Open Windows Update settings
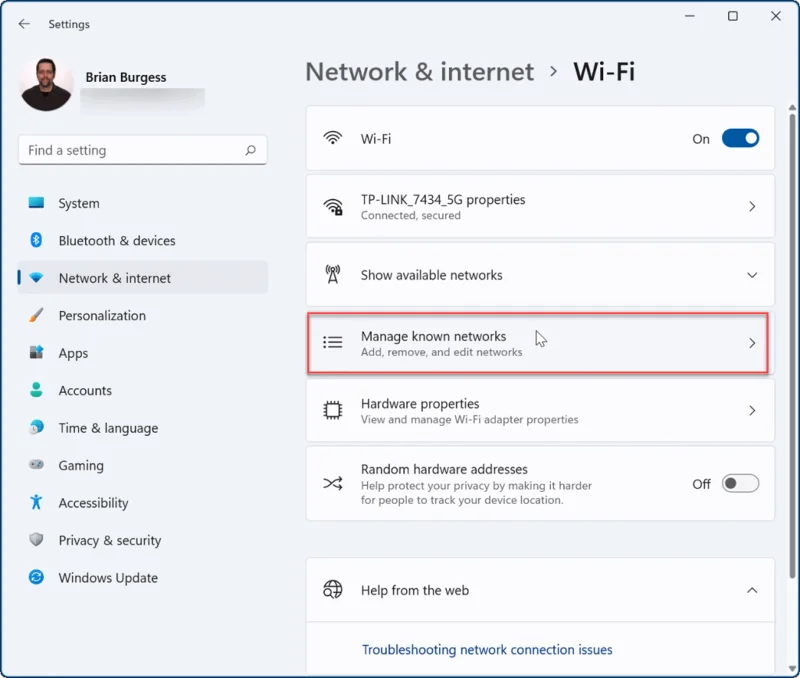 [x=142, y=578]
